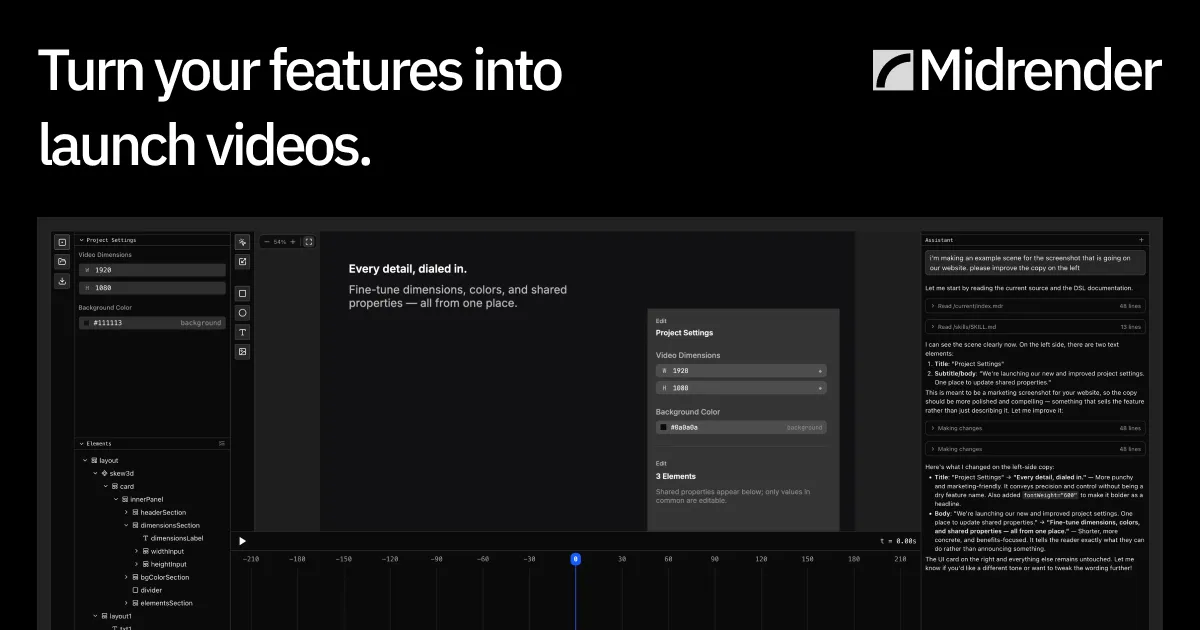Expand the Read /current/index.mdr step
The height and width of the screenshot is (630, 1200).
pos(1034,306)
